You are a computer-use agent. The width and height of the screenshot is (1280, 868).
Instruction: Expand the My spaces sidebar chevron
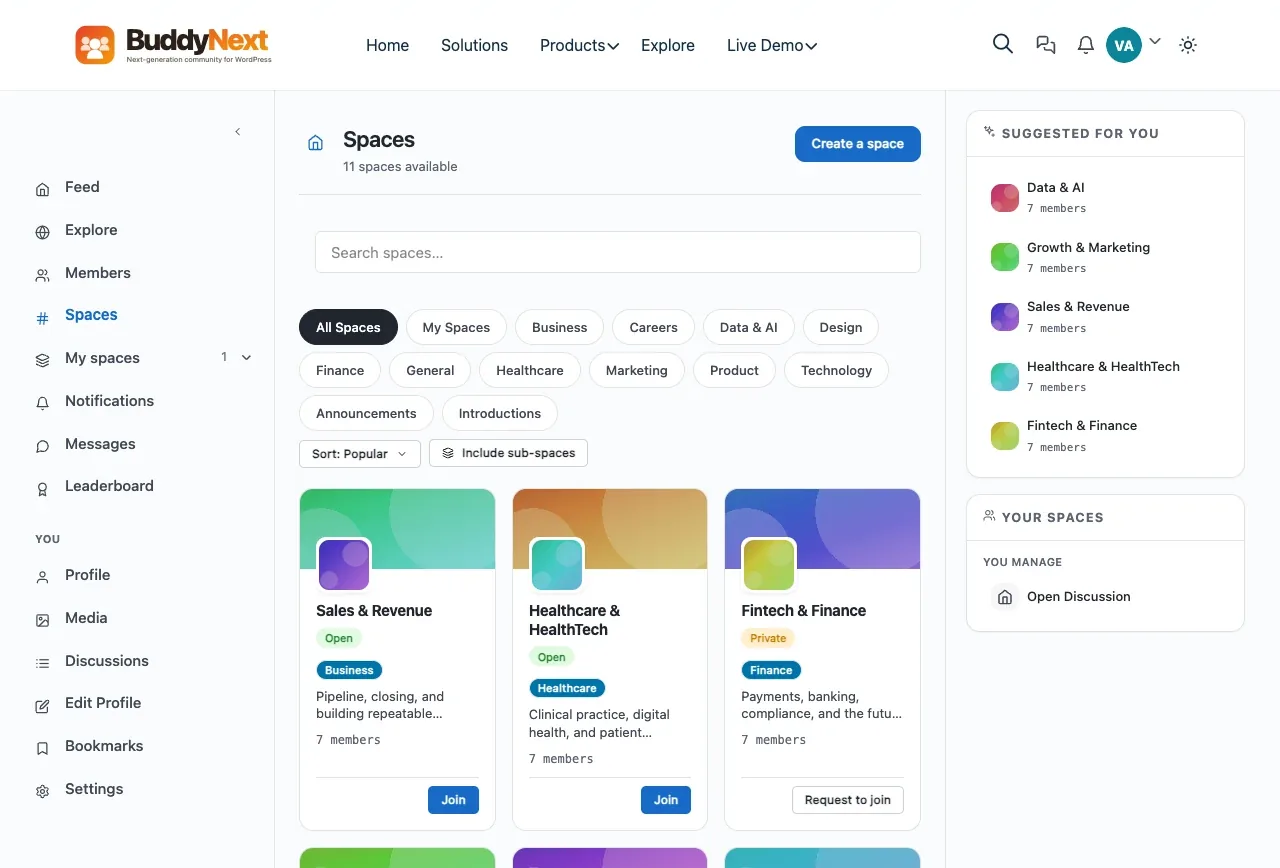(x=247, y=357)
